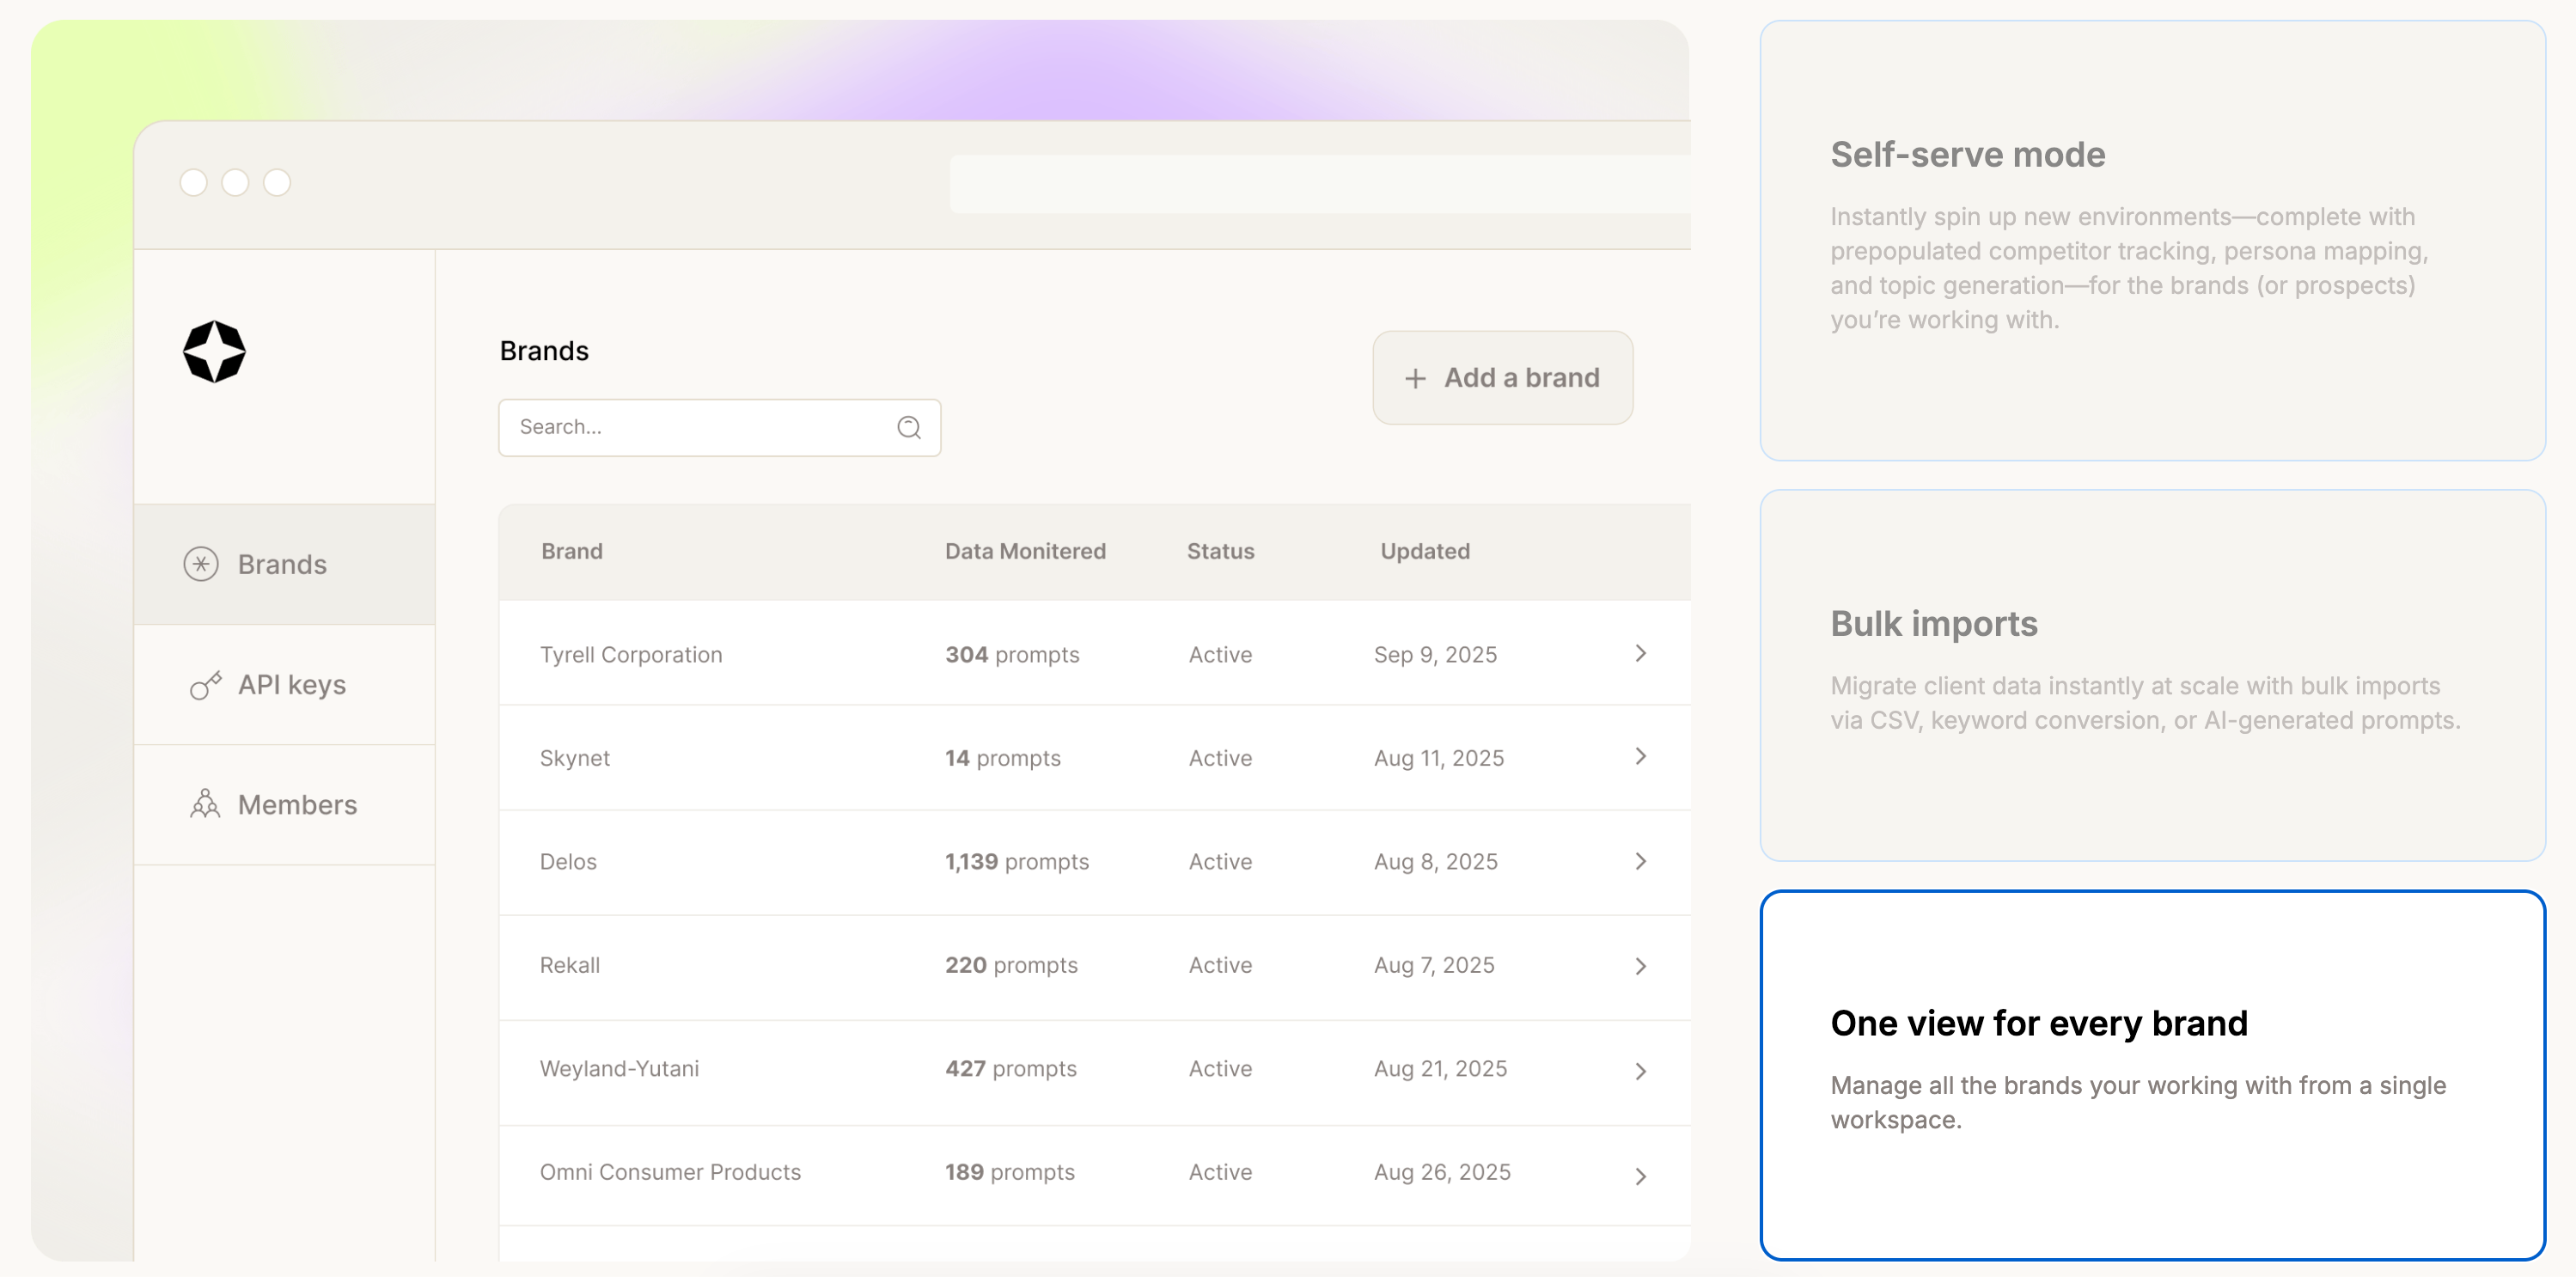Expand Omni Consumer Products row chevron
Viewport: 2576px width, 1277px height.
(1640, 1176)
